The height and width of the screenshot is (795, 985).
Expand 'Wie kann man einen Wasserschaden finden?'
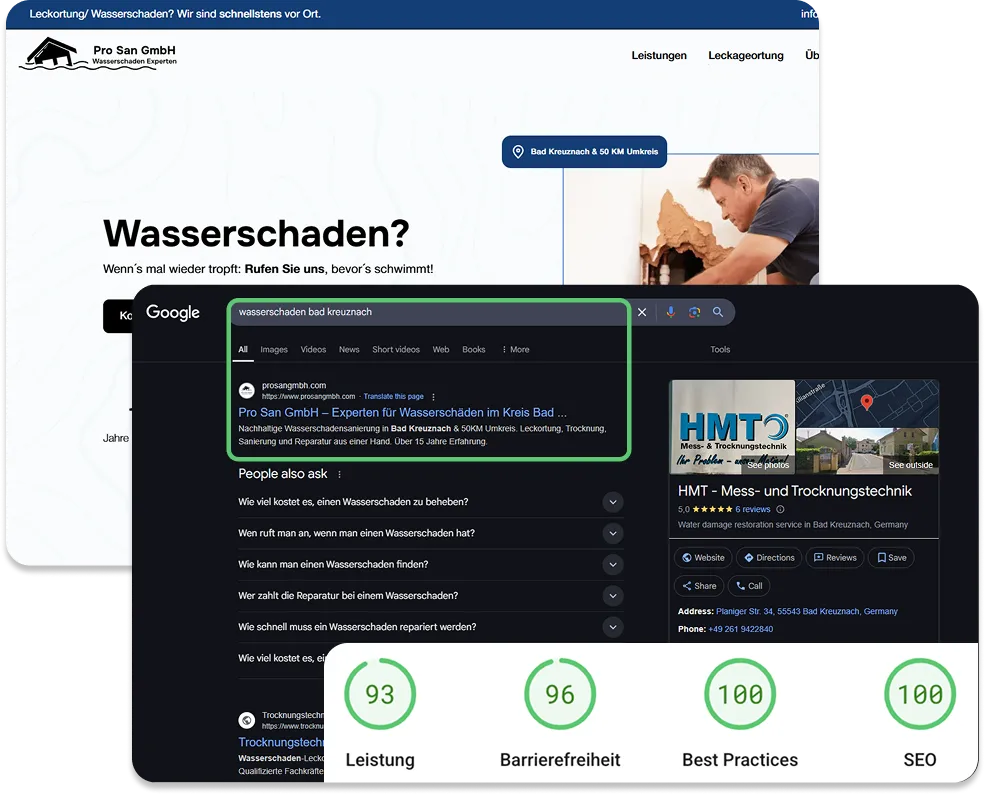tap(613, 564)
